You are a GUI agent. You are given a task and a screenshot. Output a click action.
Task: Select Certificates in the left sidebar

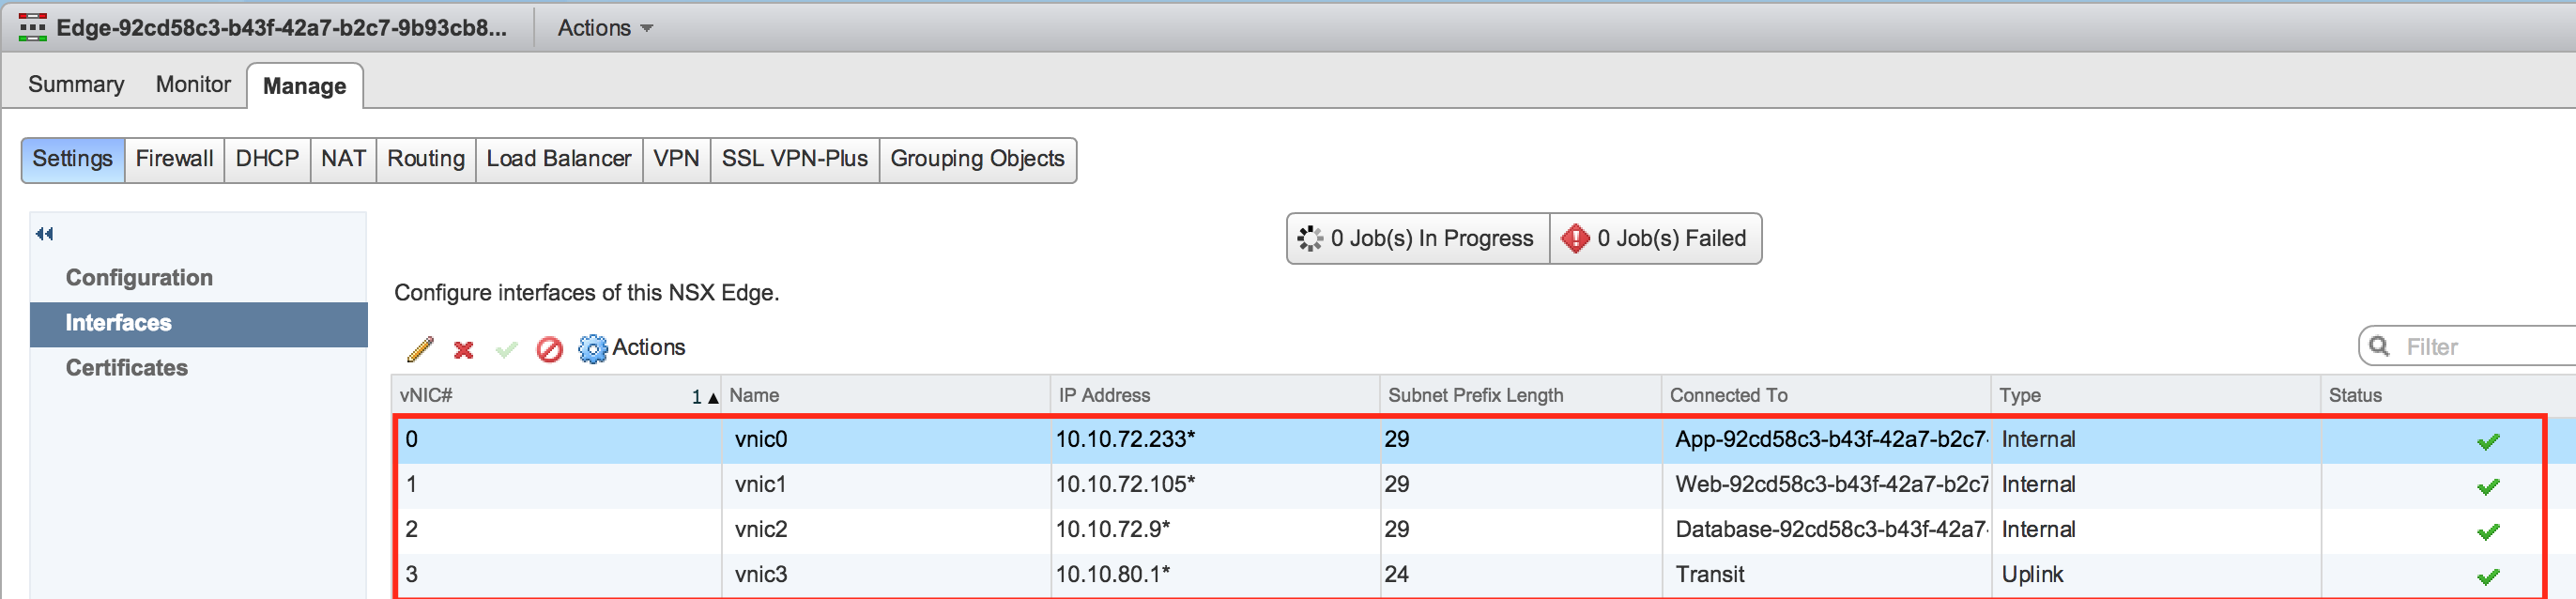[x=127, y=368]
